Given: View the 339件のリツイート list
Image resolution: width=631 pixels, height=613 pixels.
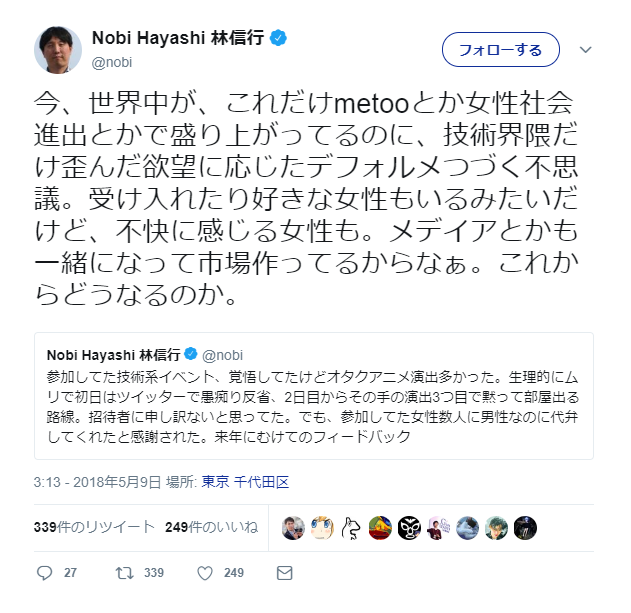Looking at the screenshot, I should pos(94,527).
